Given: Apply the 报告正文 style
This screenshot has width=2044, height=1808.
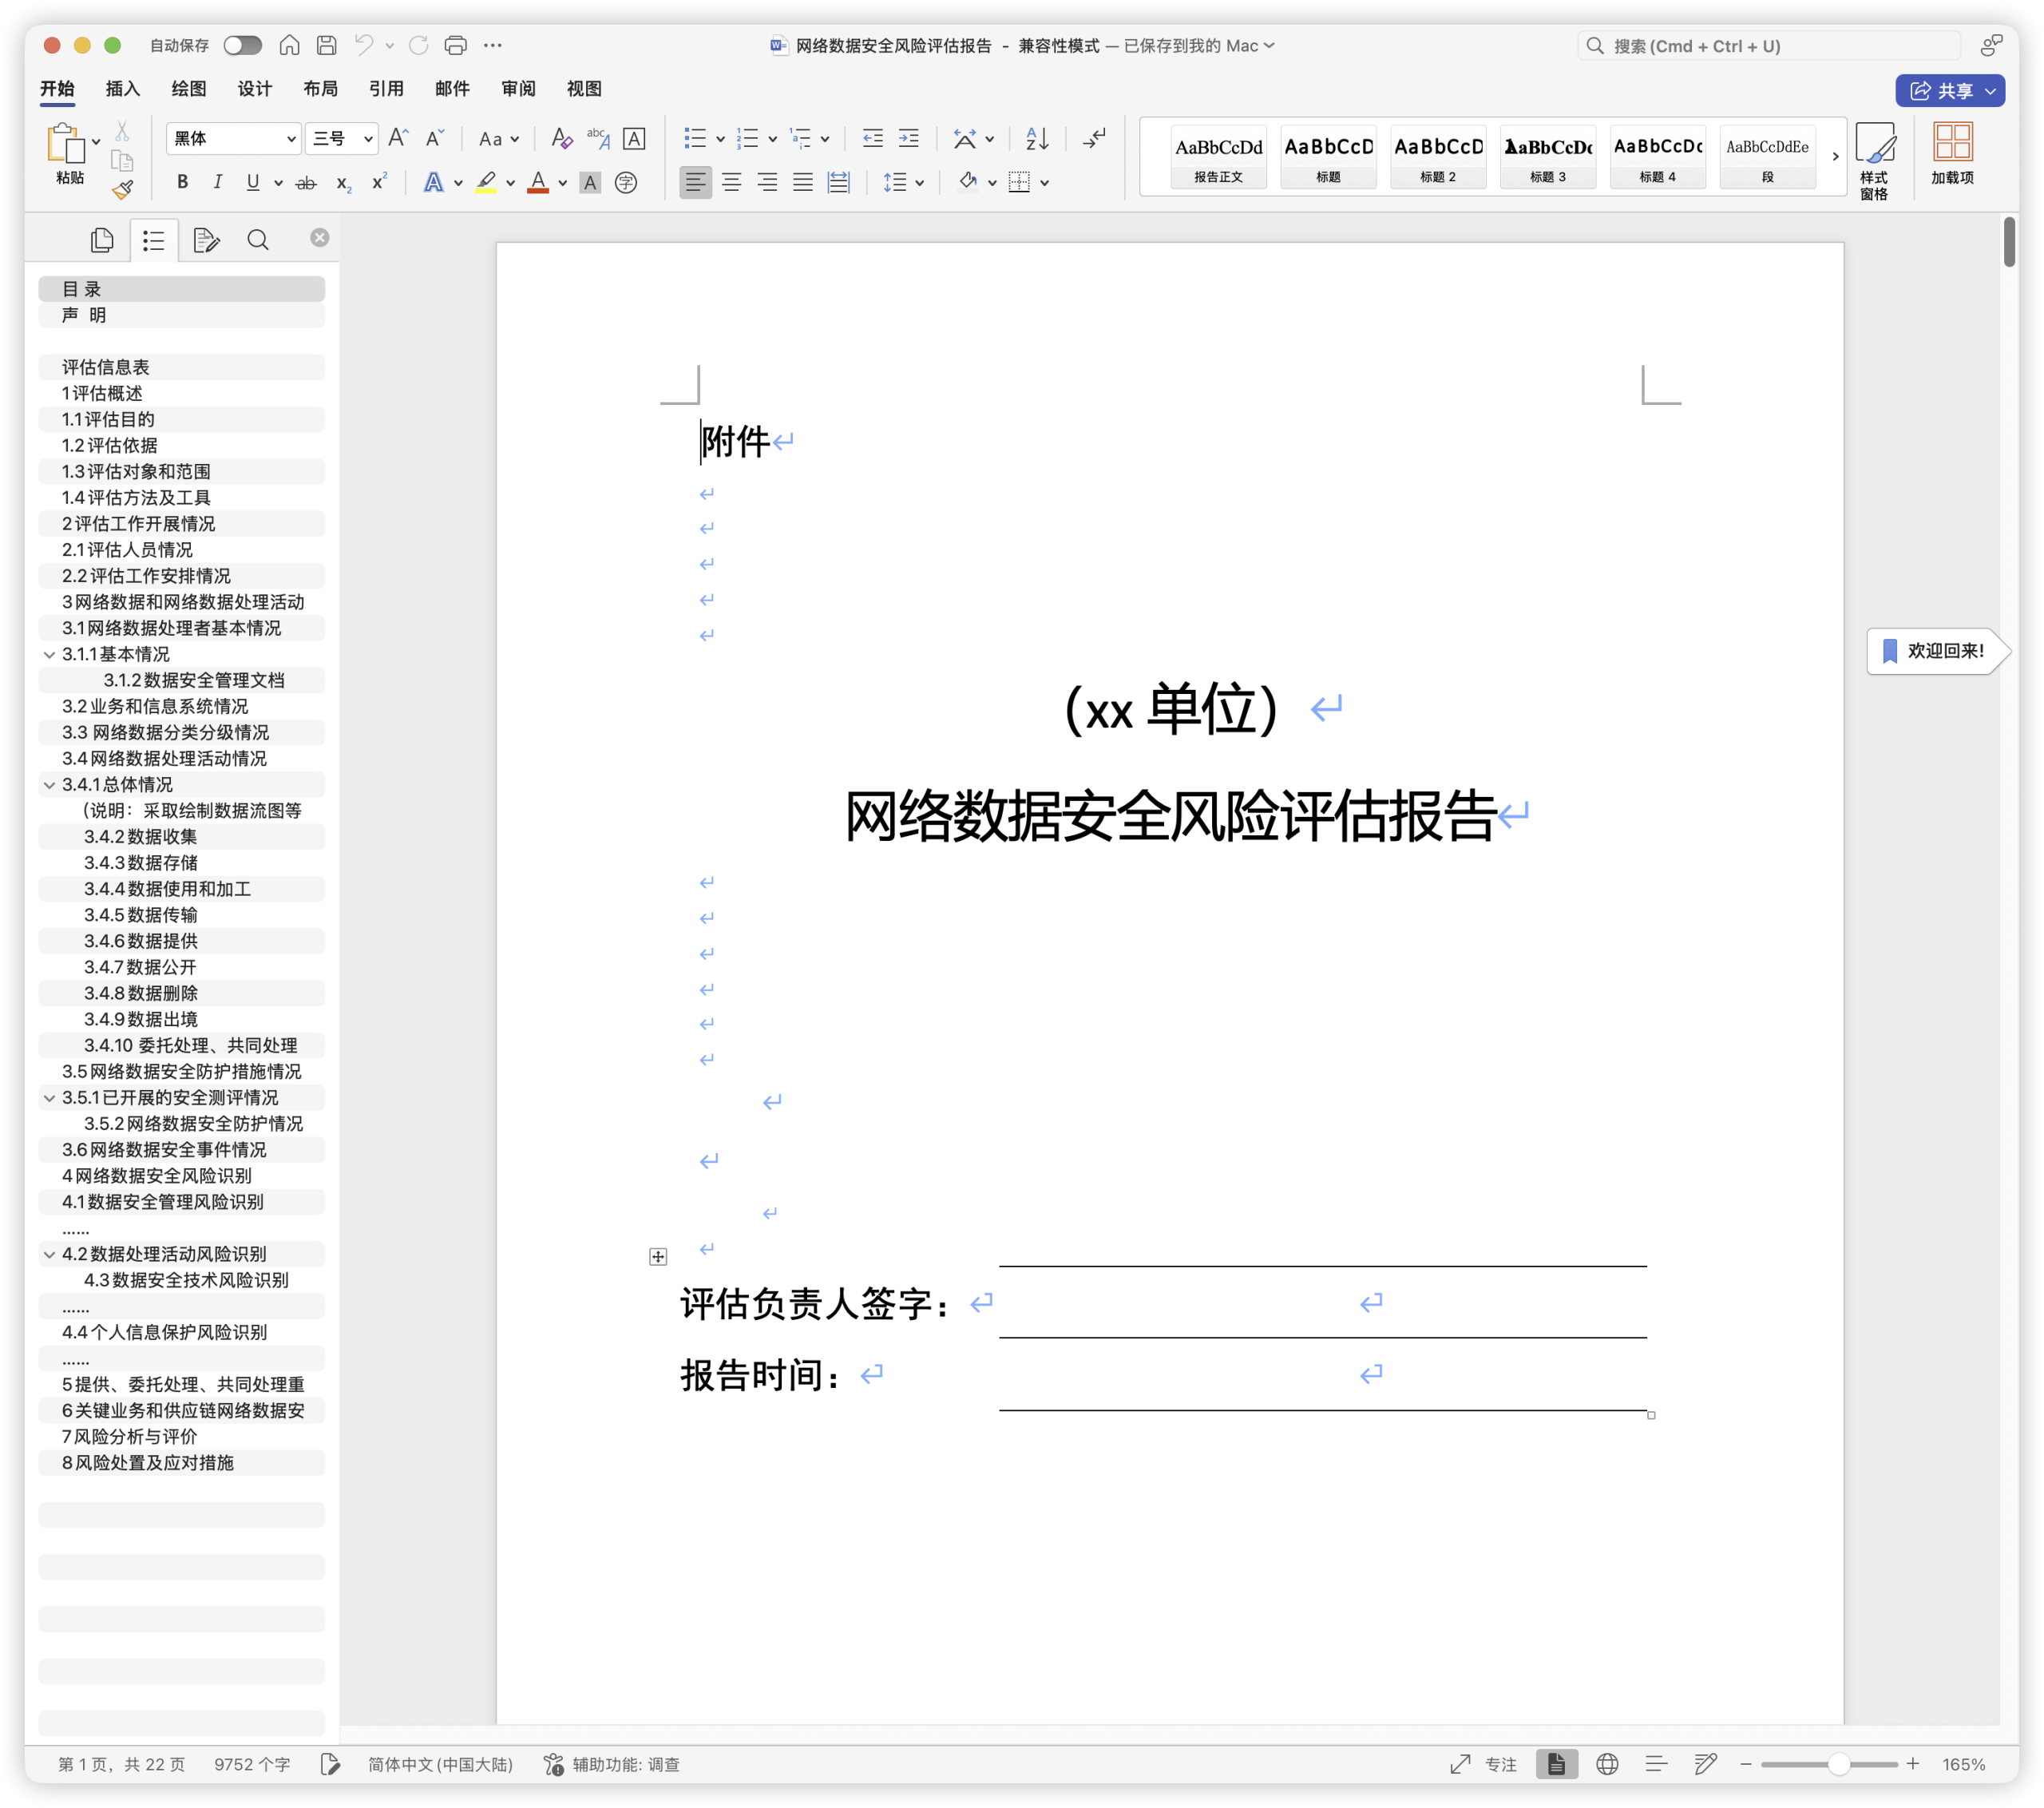Looking at the screenshot, I should click(1218, 157).
